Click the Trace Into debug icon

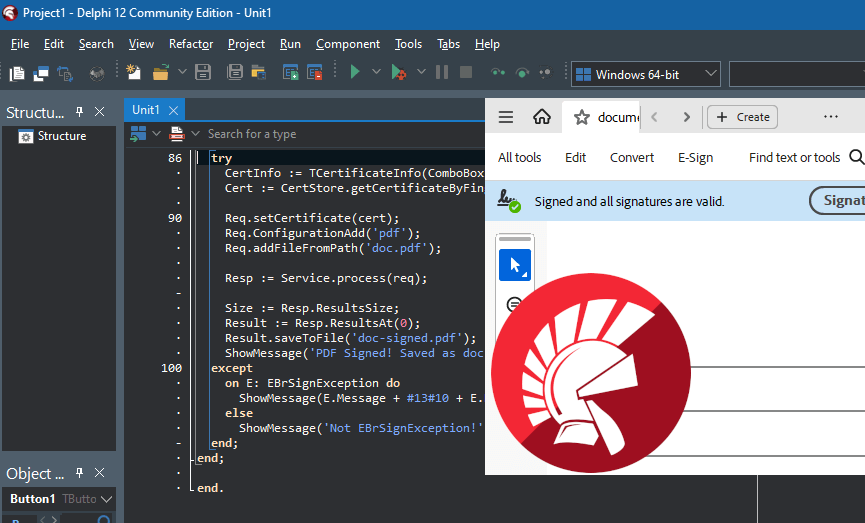pyautogui.click(x=498, y=72)
